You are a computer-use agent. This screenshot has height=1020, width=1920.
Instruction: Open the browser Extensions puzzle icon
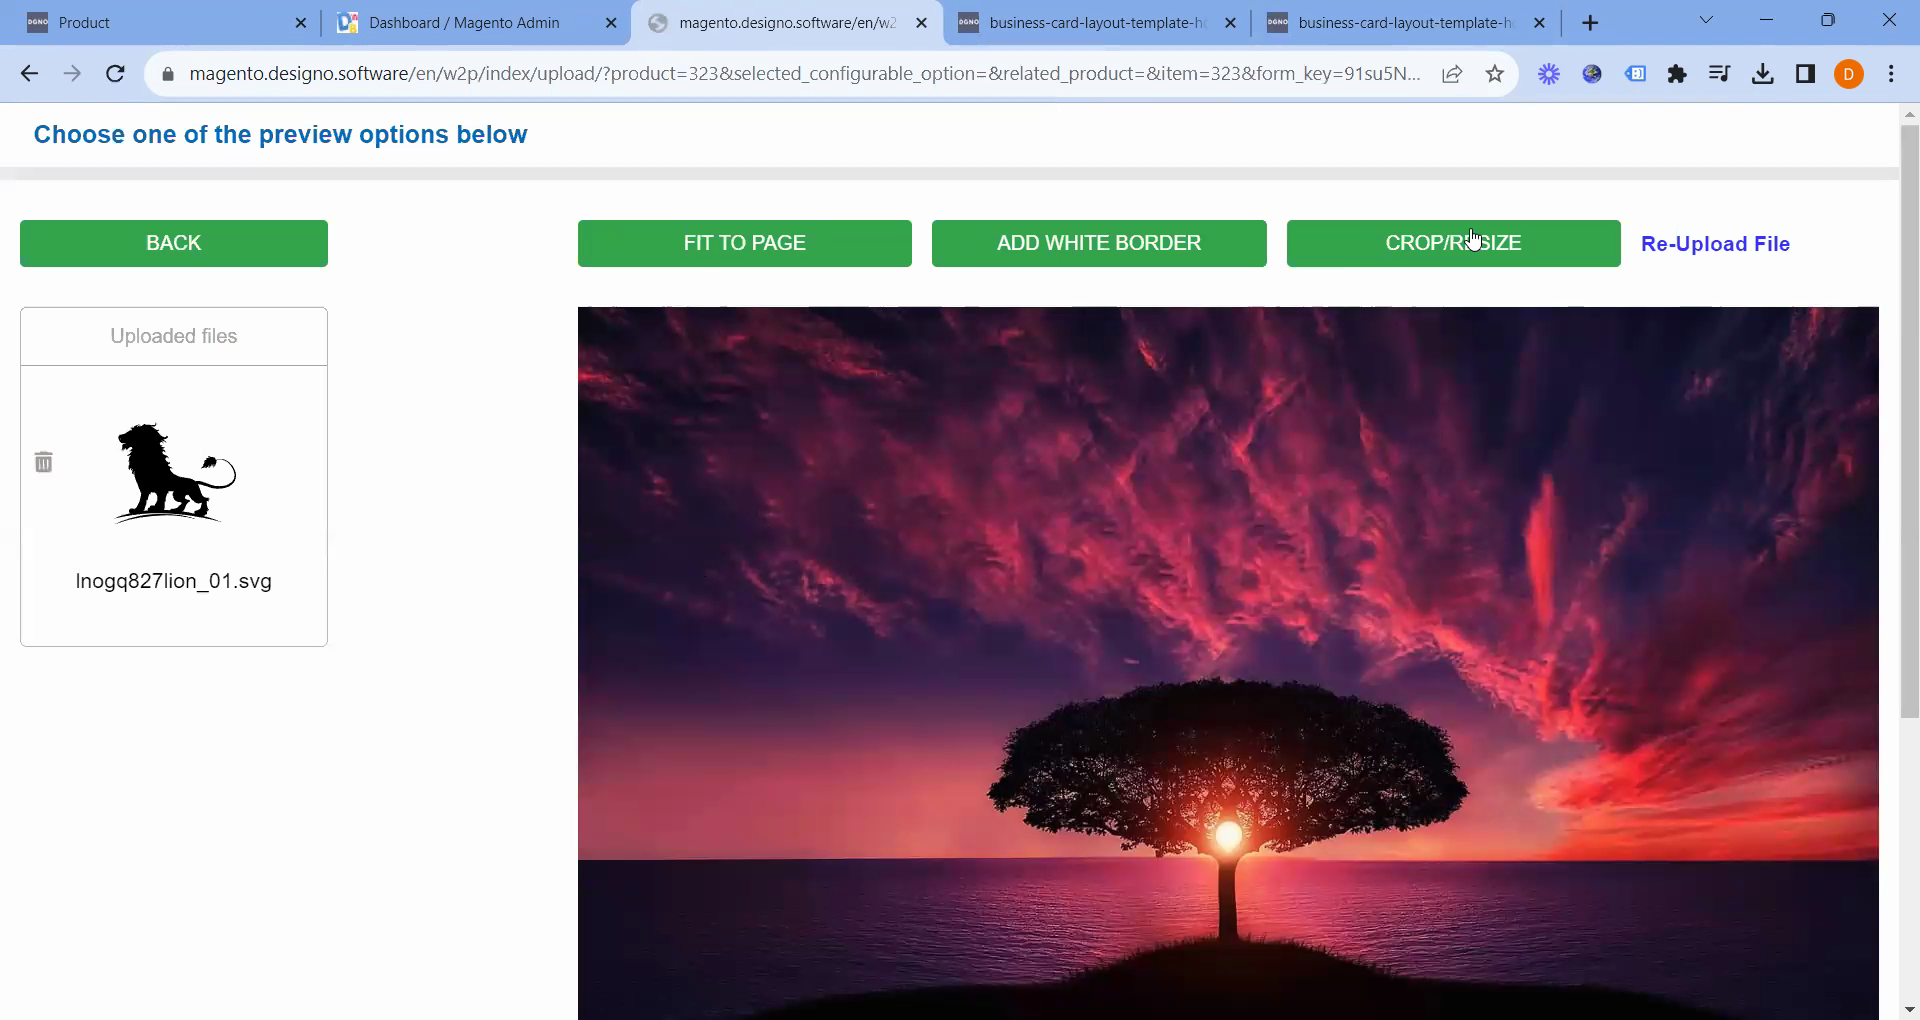[1677, 73]
